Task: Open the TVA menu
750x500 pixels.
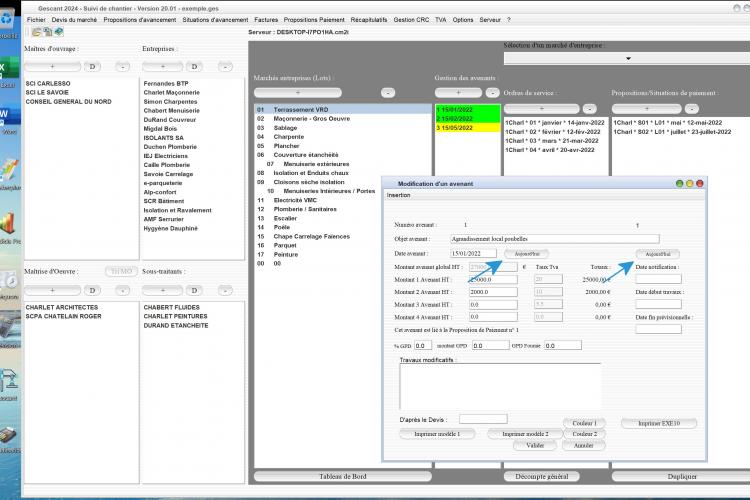Action: [441, 20]
